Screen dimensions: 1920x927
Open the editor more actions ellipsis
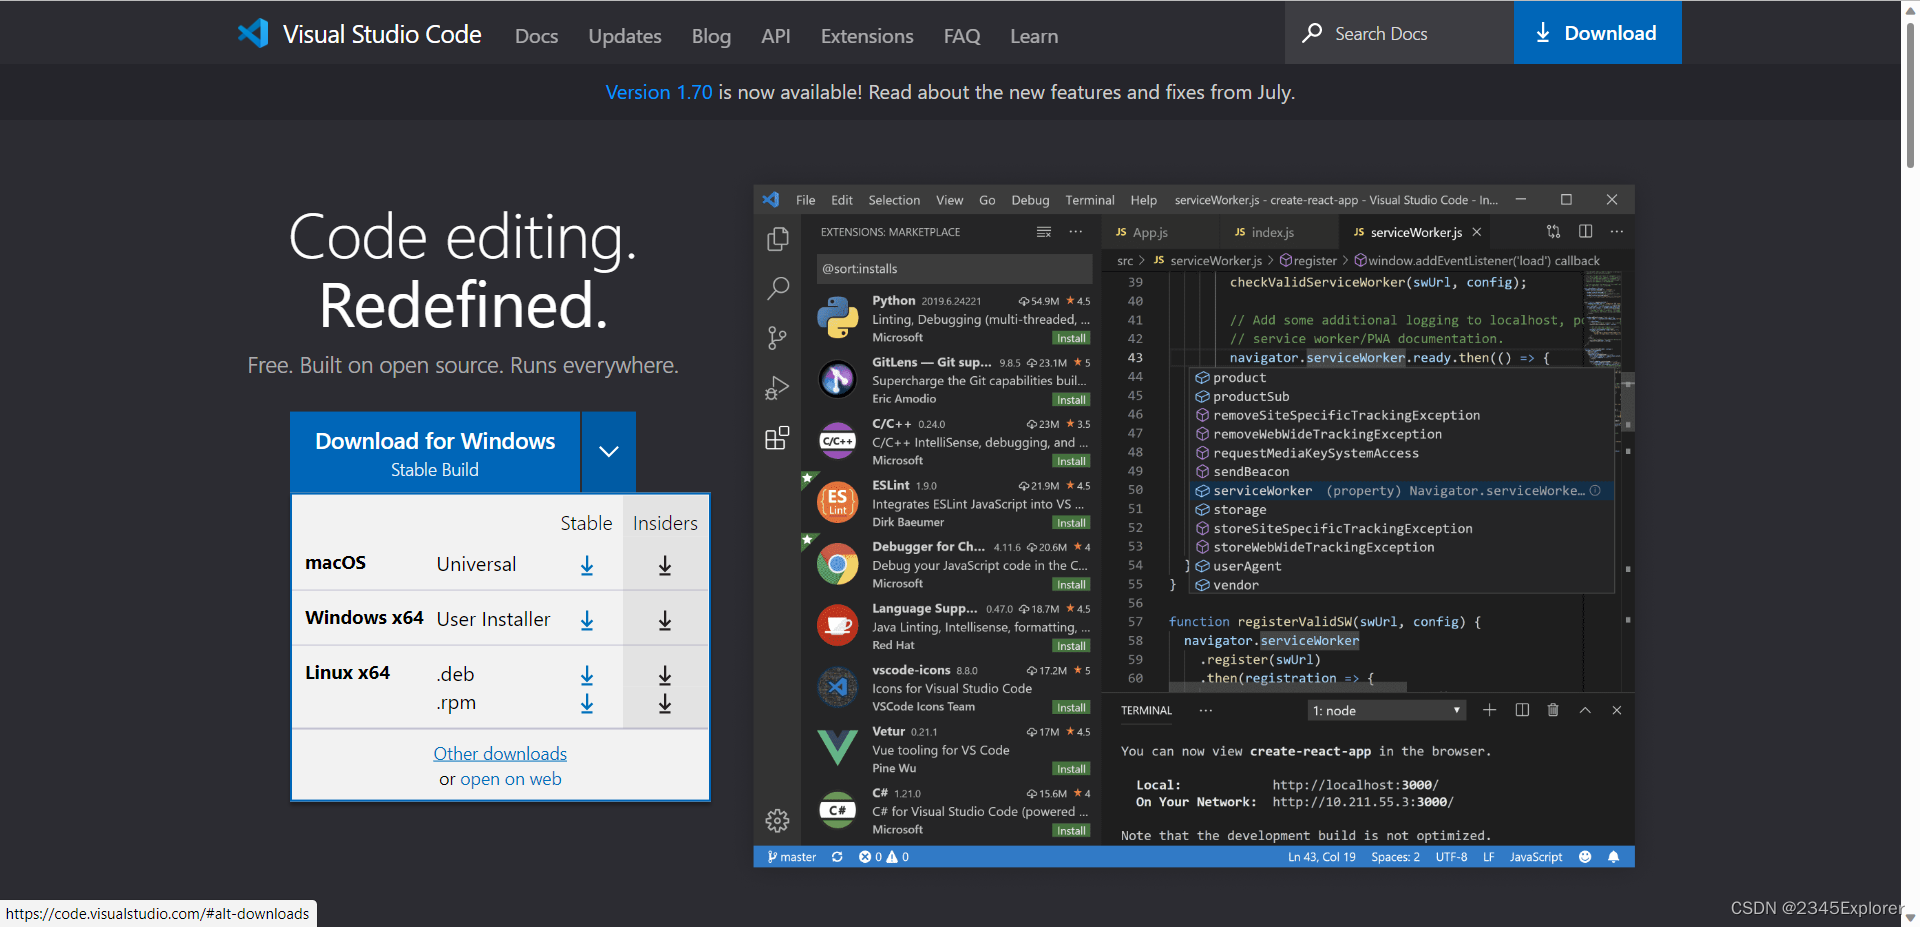[1617, 231]
